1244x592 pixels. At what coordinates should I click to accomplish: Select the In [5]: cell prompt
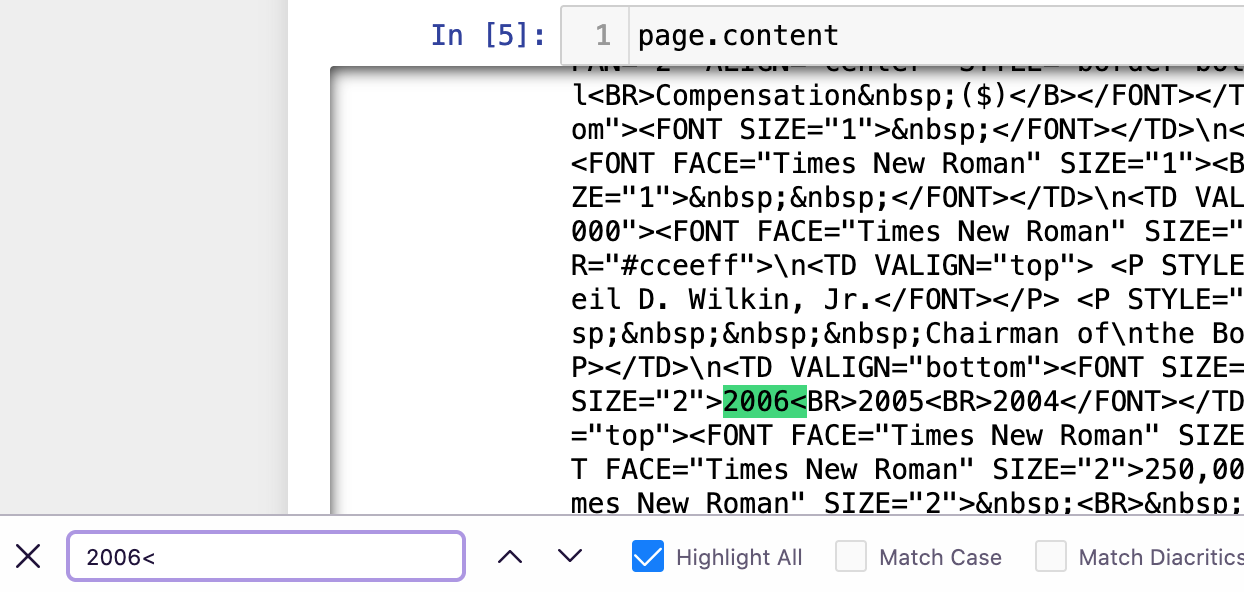489,36
